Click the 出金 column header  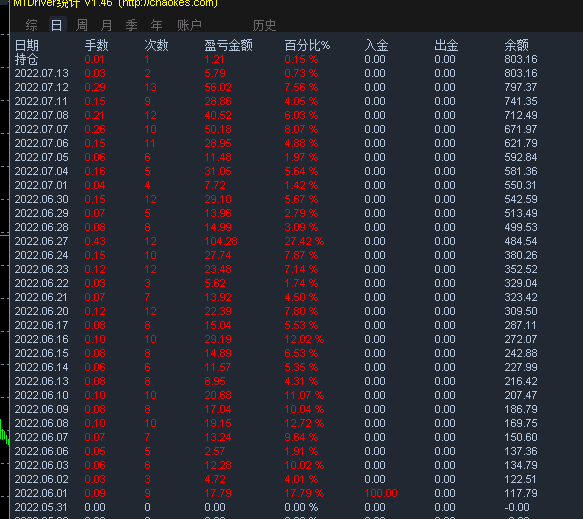point(446,45)
